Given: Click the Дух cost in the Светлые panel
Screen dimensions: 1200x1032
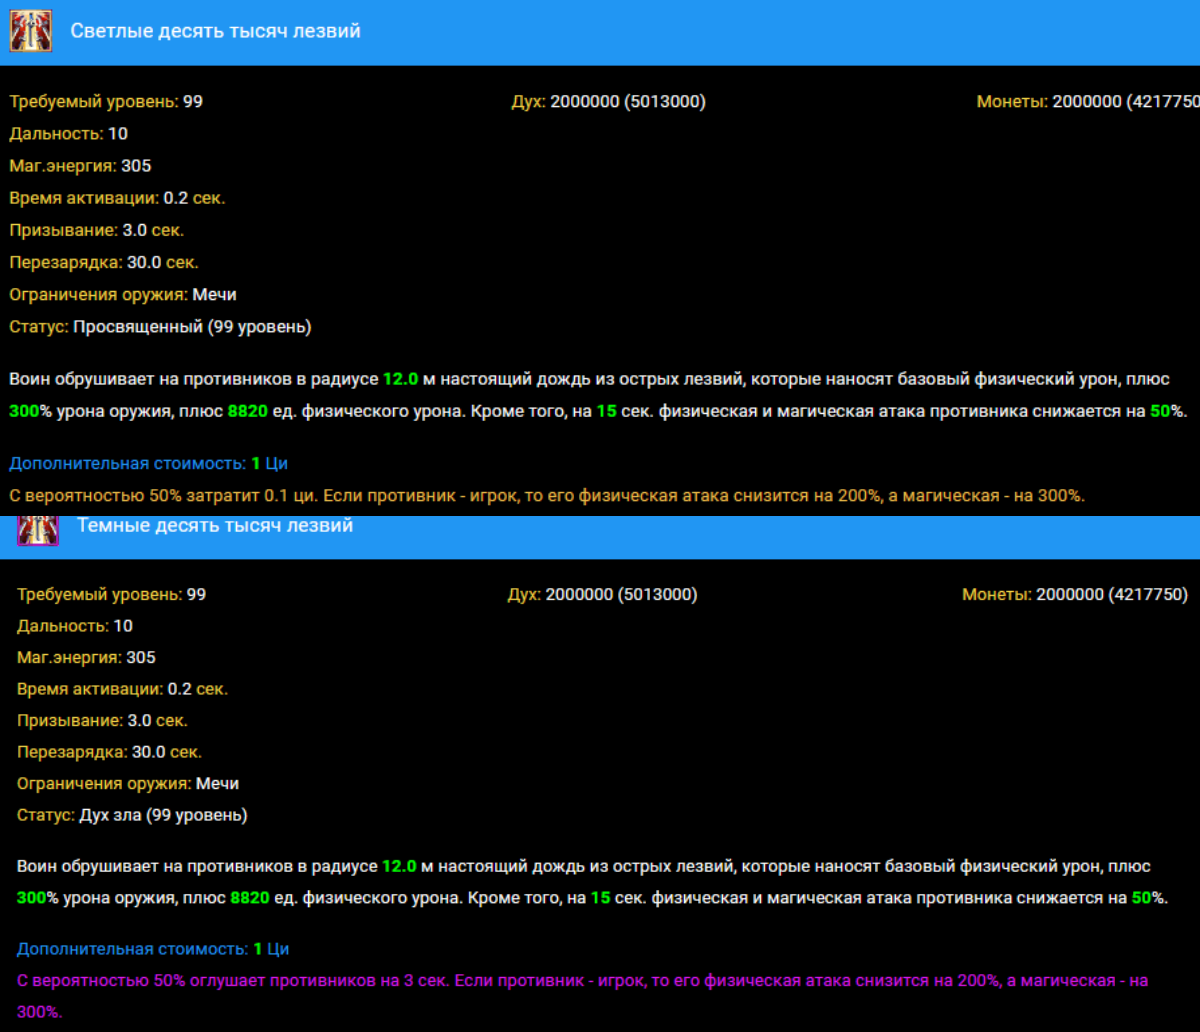Looking at the screenshot, I should [608, 102].
